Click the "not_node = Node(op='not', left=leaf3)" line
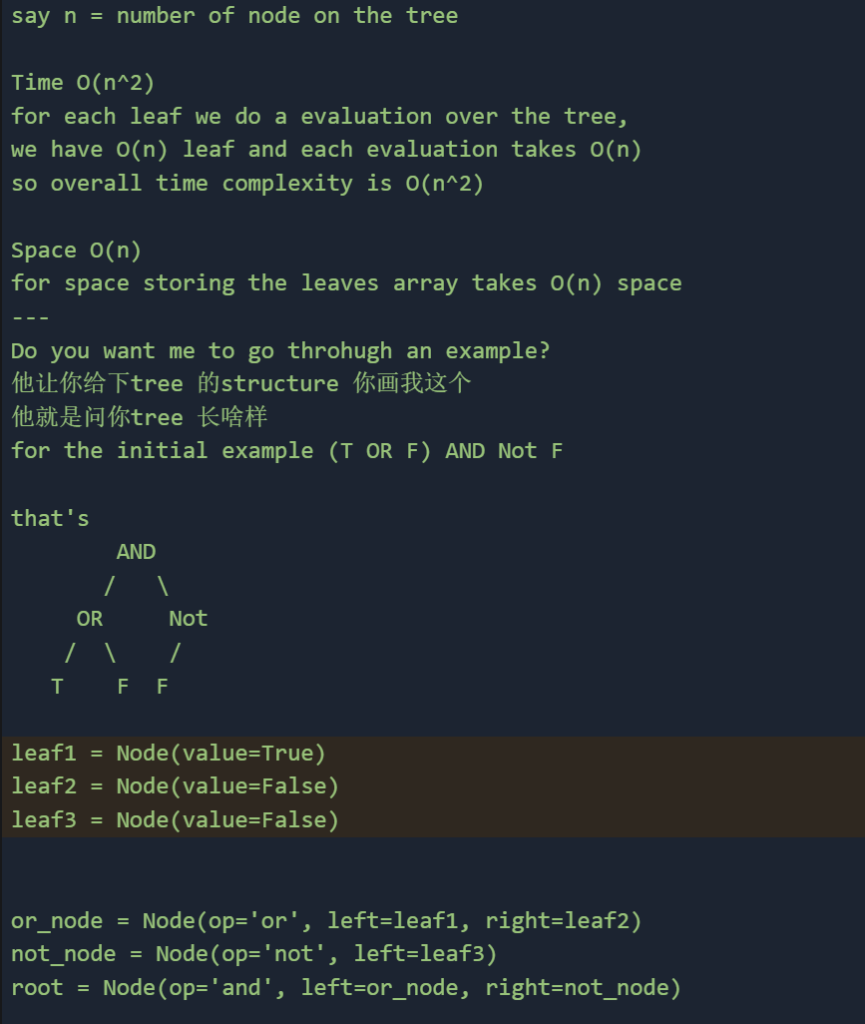The height and width of the screenshot is (1024, 865). (254, 954)
